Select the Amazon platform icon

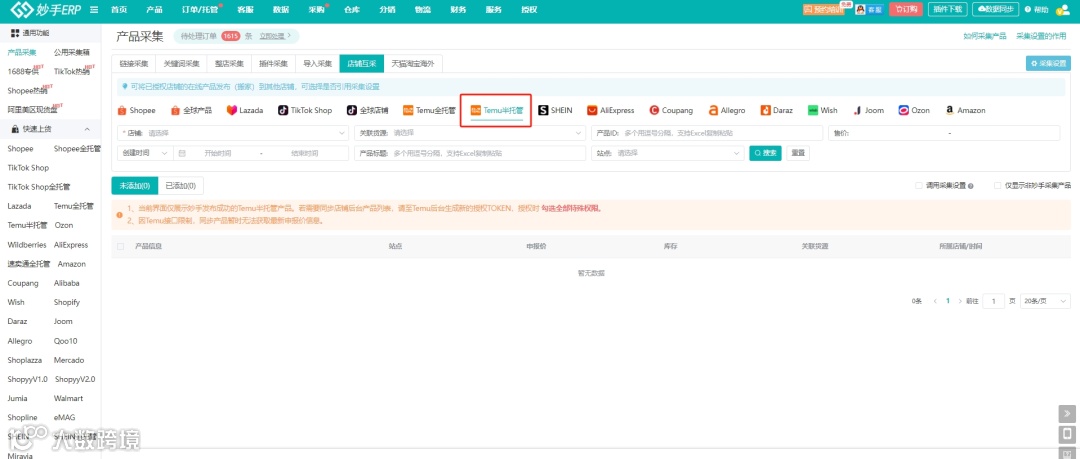(x=950, y=110)
